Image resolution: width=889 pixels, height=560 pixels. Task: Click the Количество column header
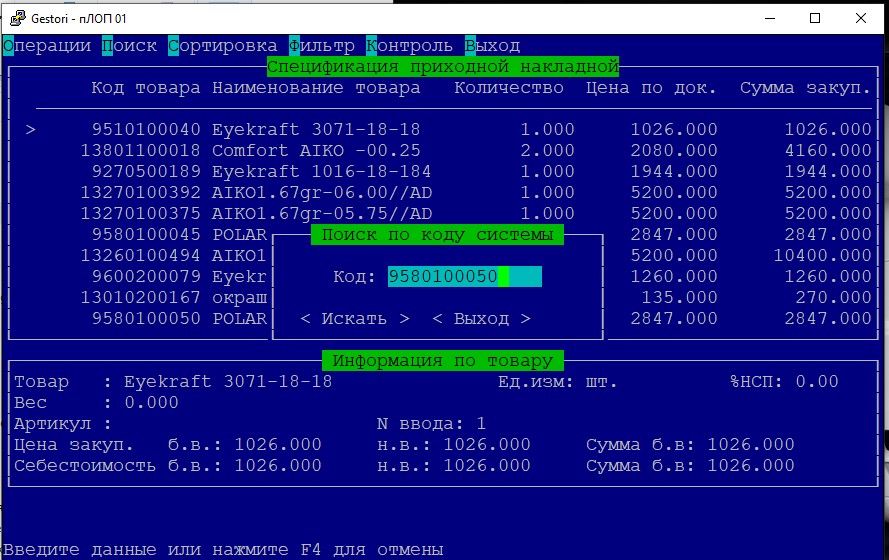click(x=509, y=88)
